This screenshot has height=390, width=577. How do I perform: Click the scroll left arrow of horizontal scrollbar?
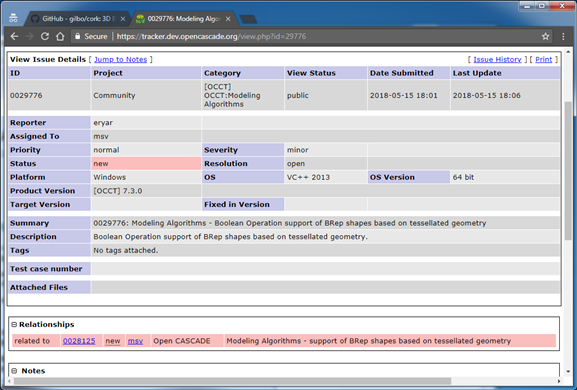pyautogui.click(x=10, y=381)
